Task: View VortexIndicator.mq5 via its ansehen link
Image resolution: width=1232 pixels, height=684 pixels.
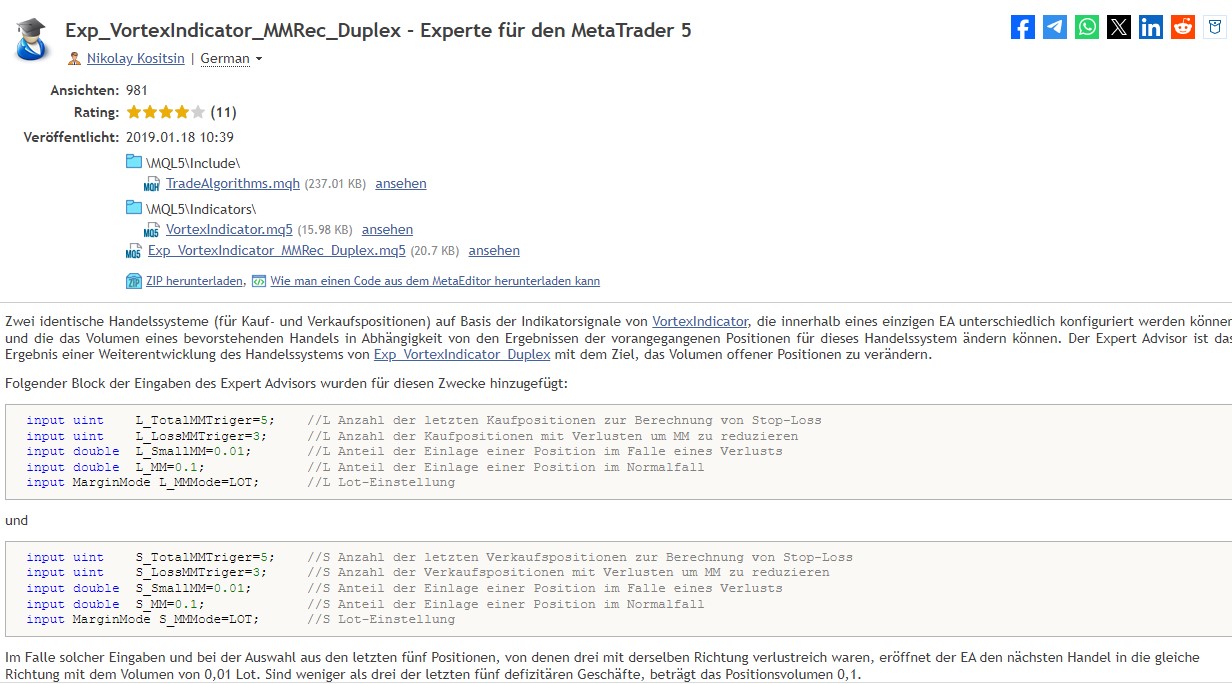Action: tap(387, 230)
